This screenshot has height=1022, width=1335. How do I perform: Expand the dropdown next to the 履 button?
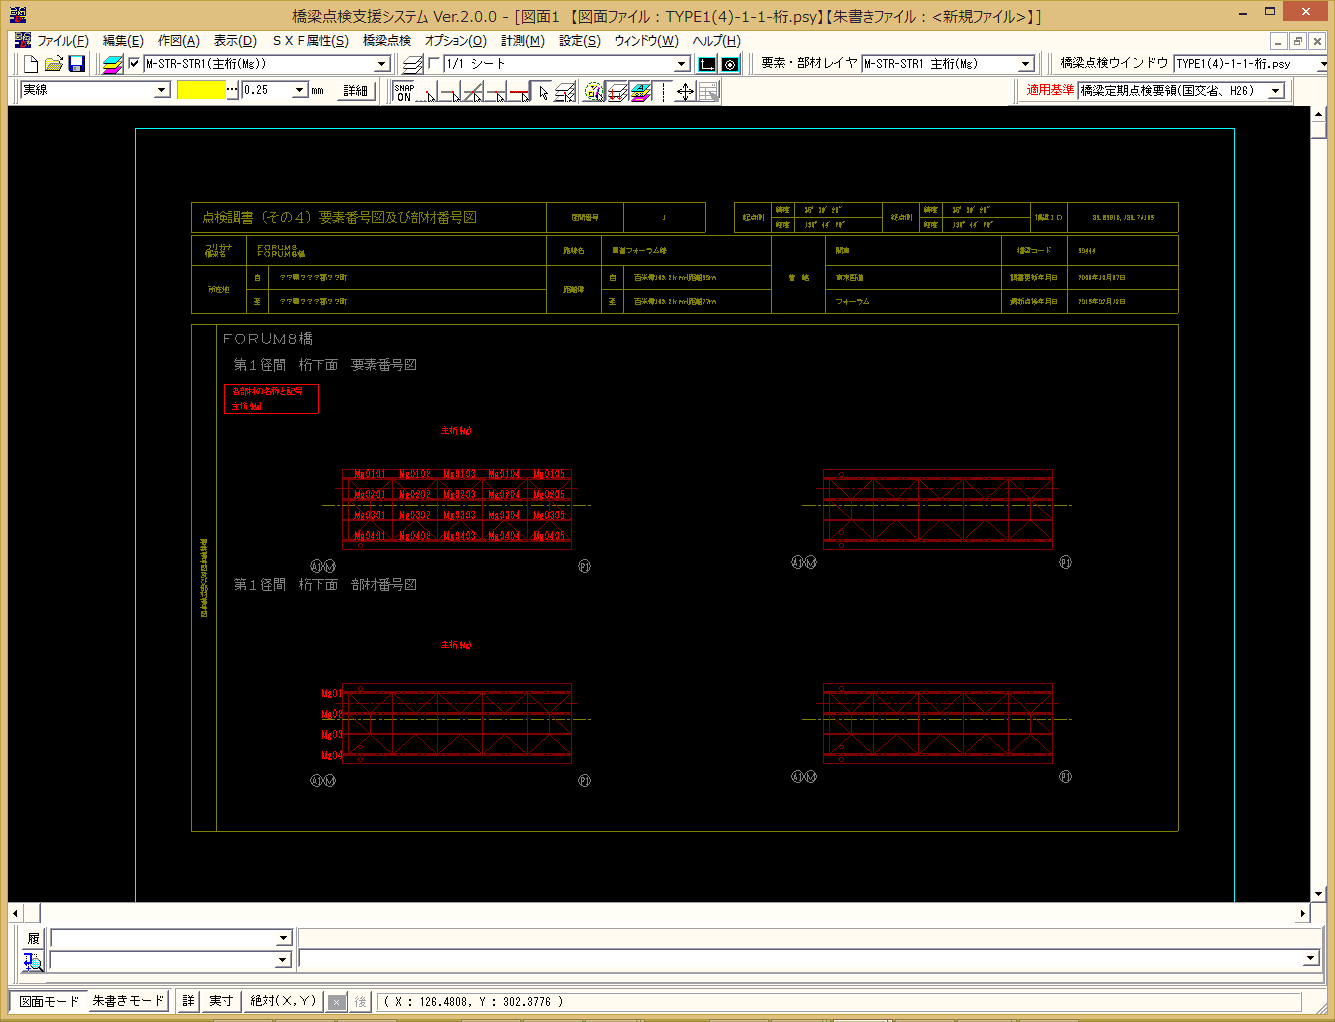pyautogui.click(x=283, y=938)
